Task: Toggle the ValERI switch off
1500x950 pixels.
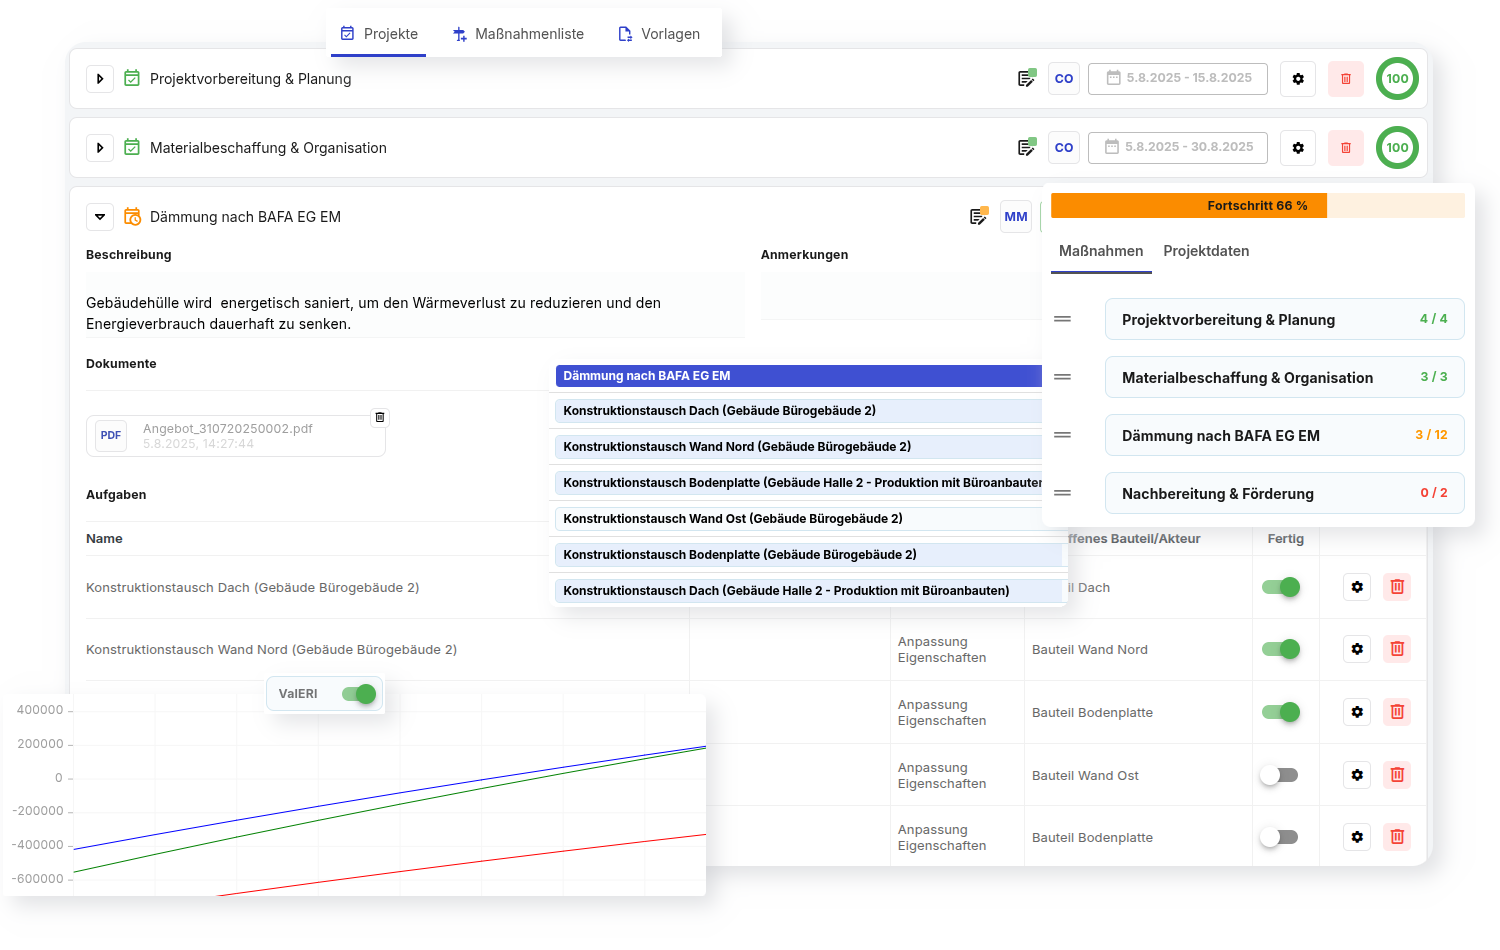Action: (x=359, y=694)
